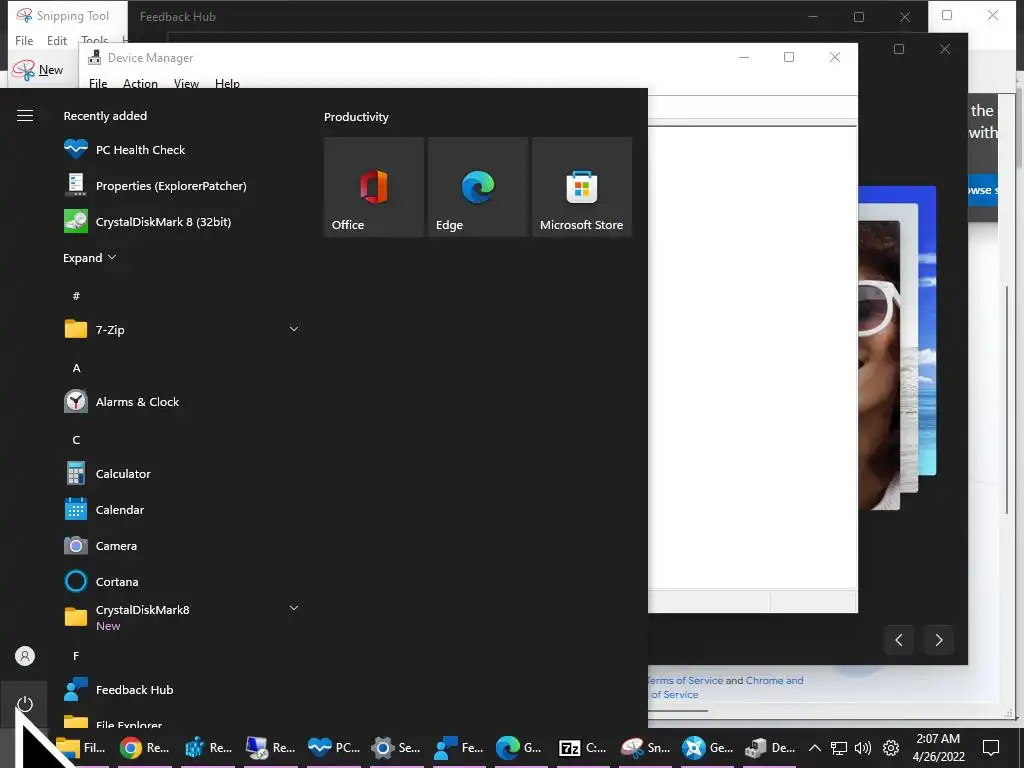Open Help menu in Device Manager
The width and height of the screenshot is (1024, 768).
pos(227,83)
